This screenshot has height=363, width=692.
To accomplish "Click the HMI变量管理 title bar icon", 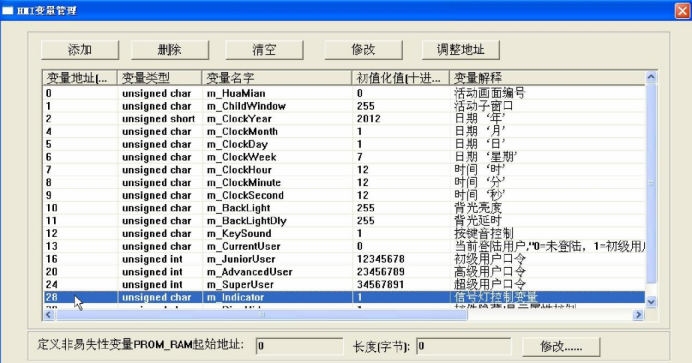I will pyautogui.click(x=8, y=11).
